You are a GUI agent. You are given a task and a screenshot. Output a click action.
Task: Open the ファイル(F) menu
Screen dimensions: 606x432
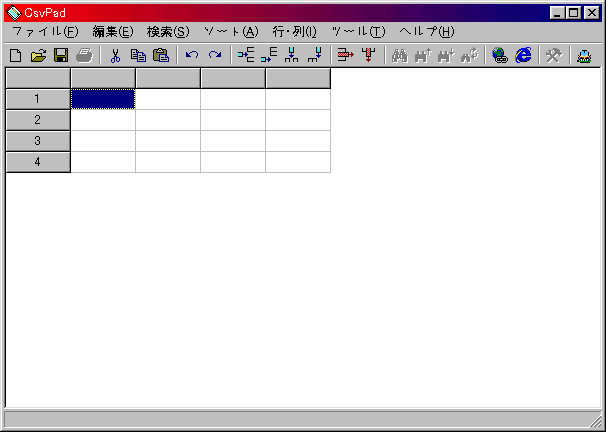click(x=45, y=32)
